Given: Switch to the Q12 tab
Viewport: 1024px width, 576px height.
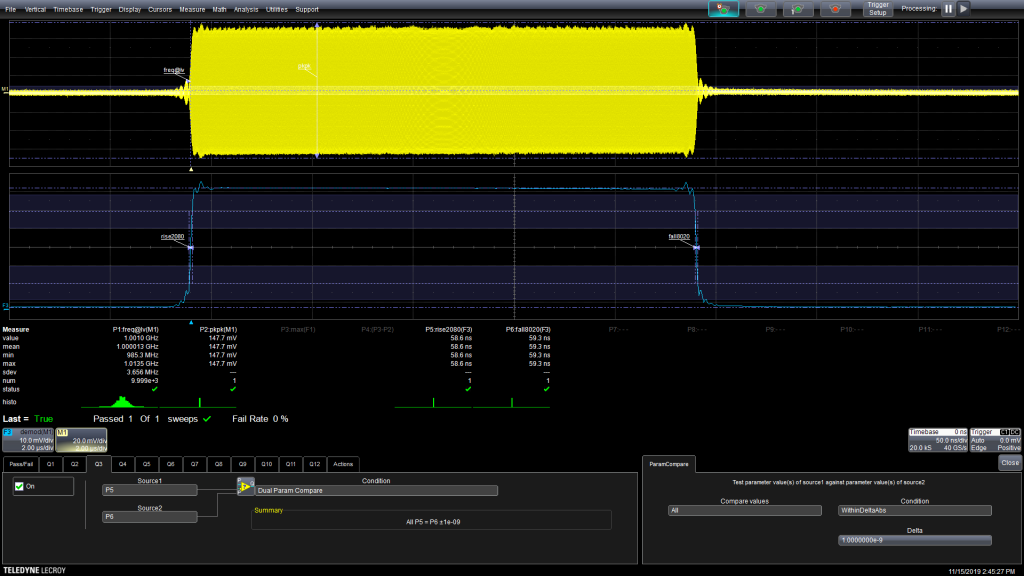Looking at the screenshot, I should [x=315, y=464].
